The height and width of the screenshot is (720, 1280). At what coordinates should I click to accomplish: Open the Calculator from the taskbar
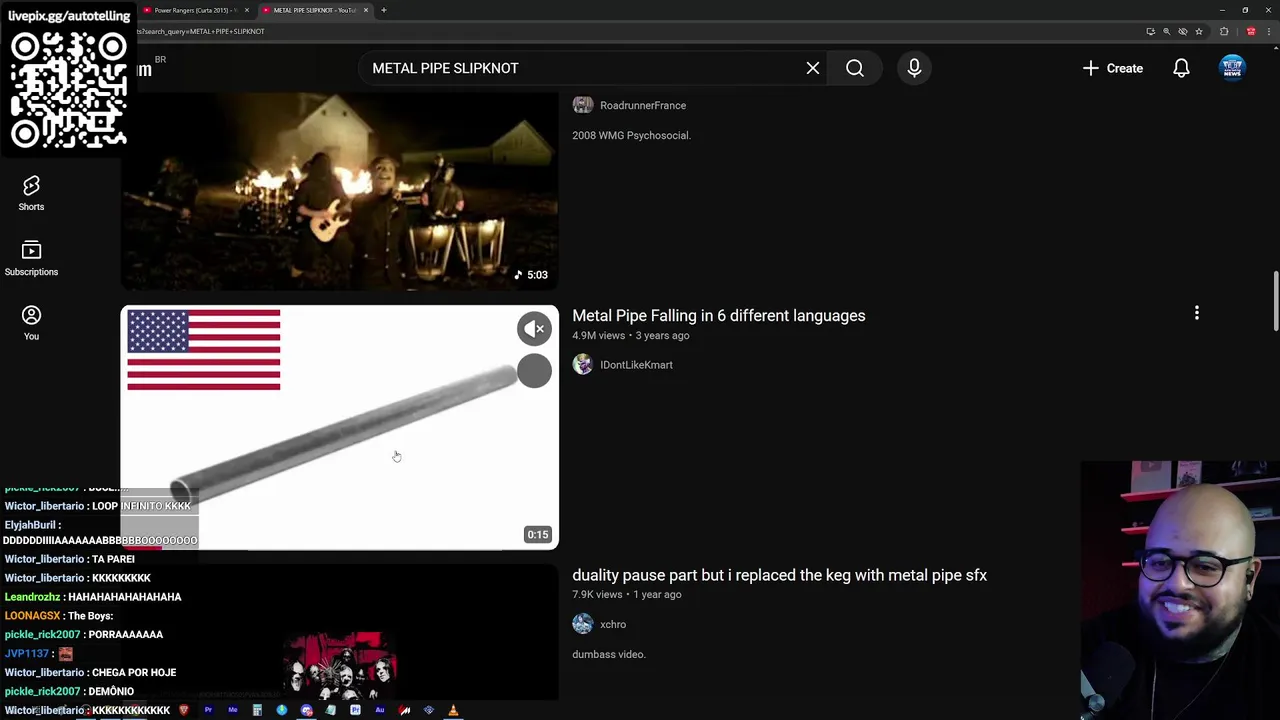point(257,710)
